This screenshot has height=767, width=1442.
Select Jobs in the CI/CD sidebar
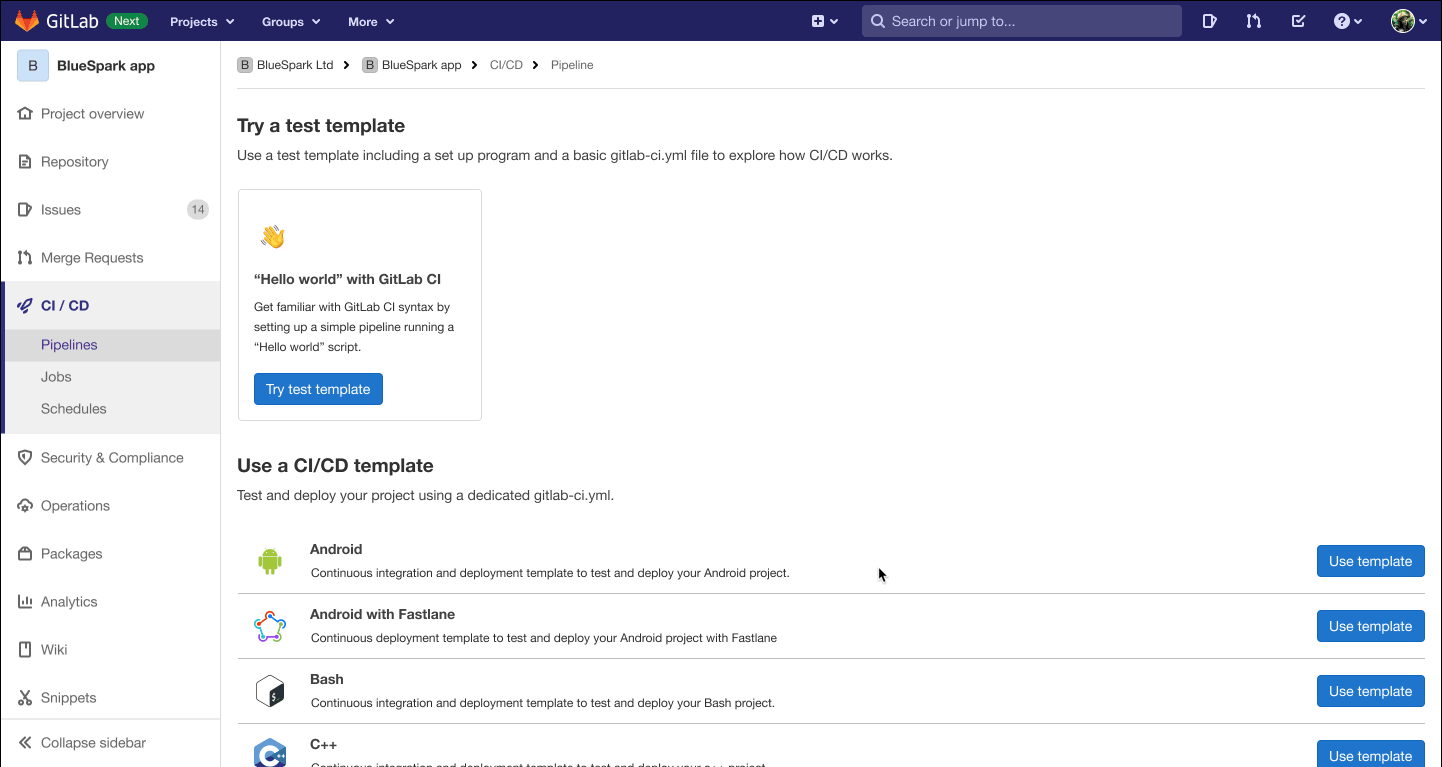(x=56, y=376)
